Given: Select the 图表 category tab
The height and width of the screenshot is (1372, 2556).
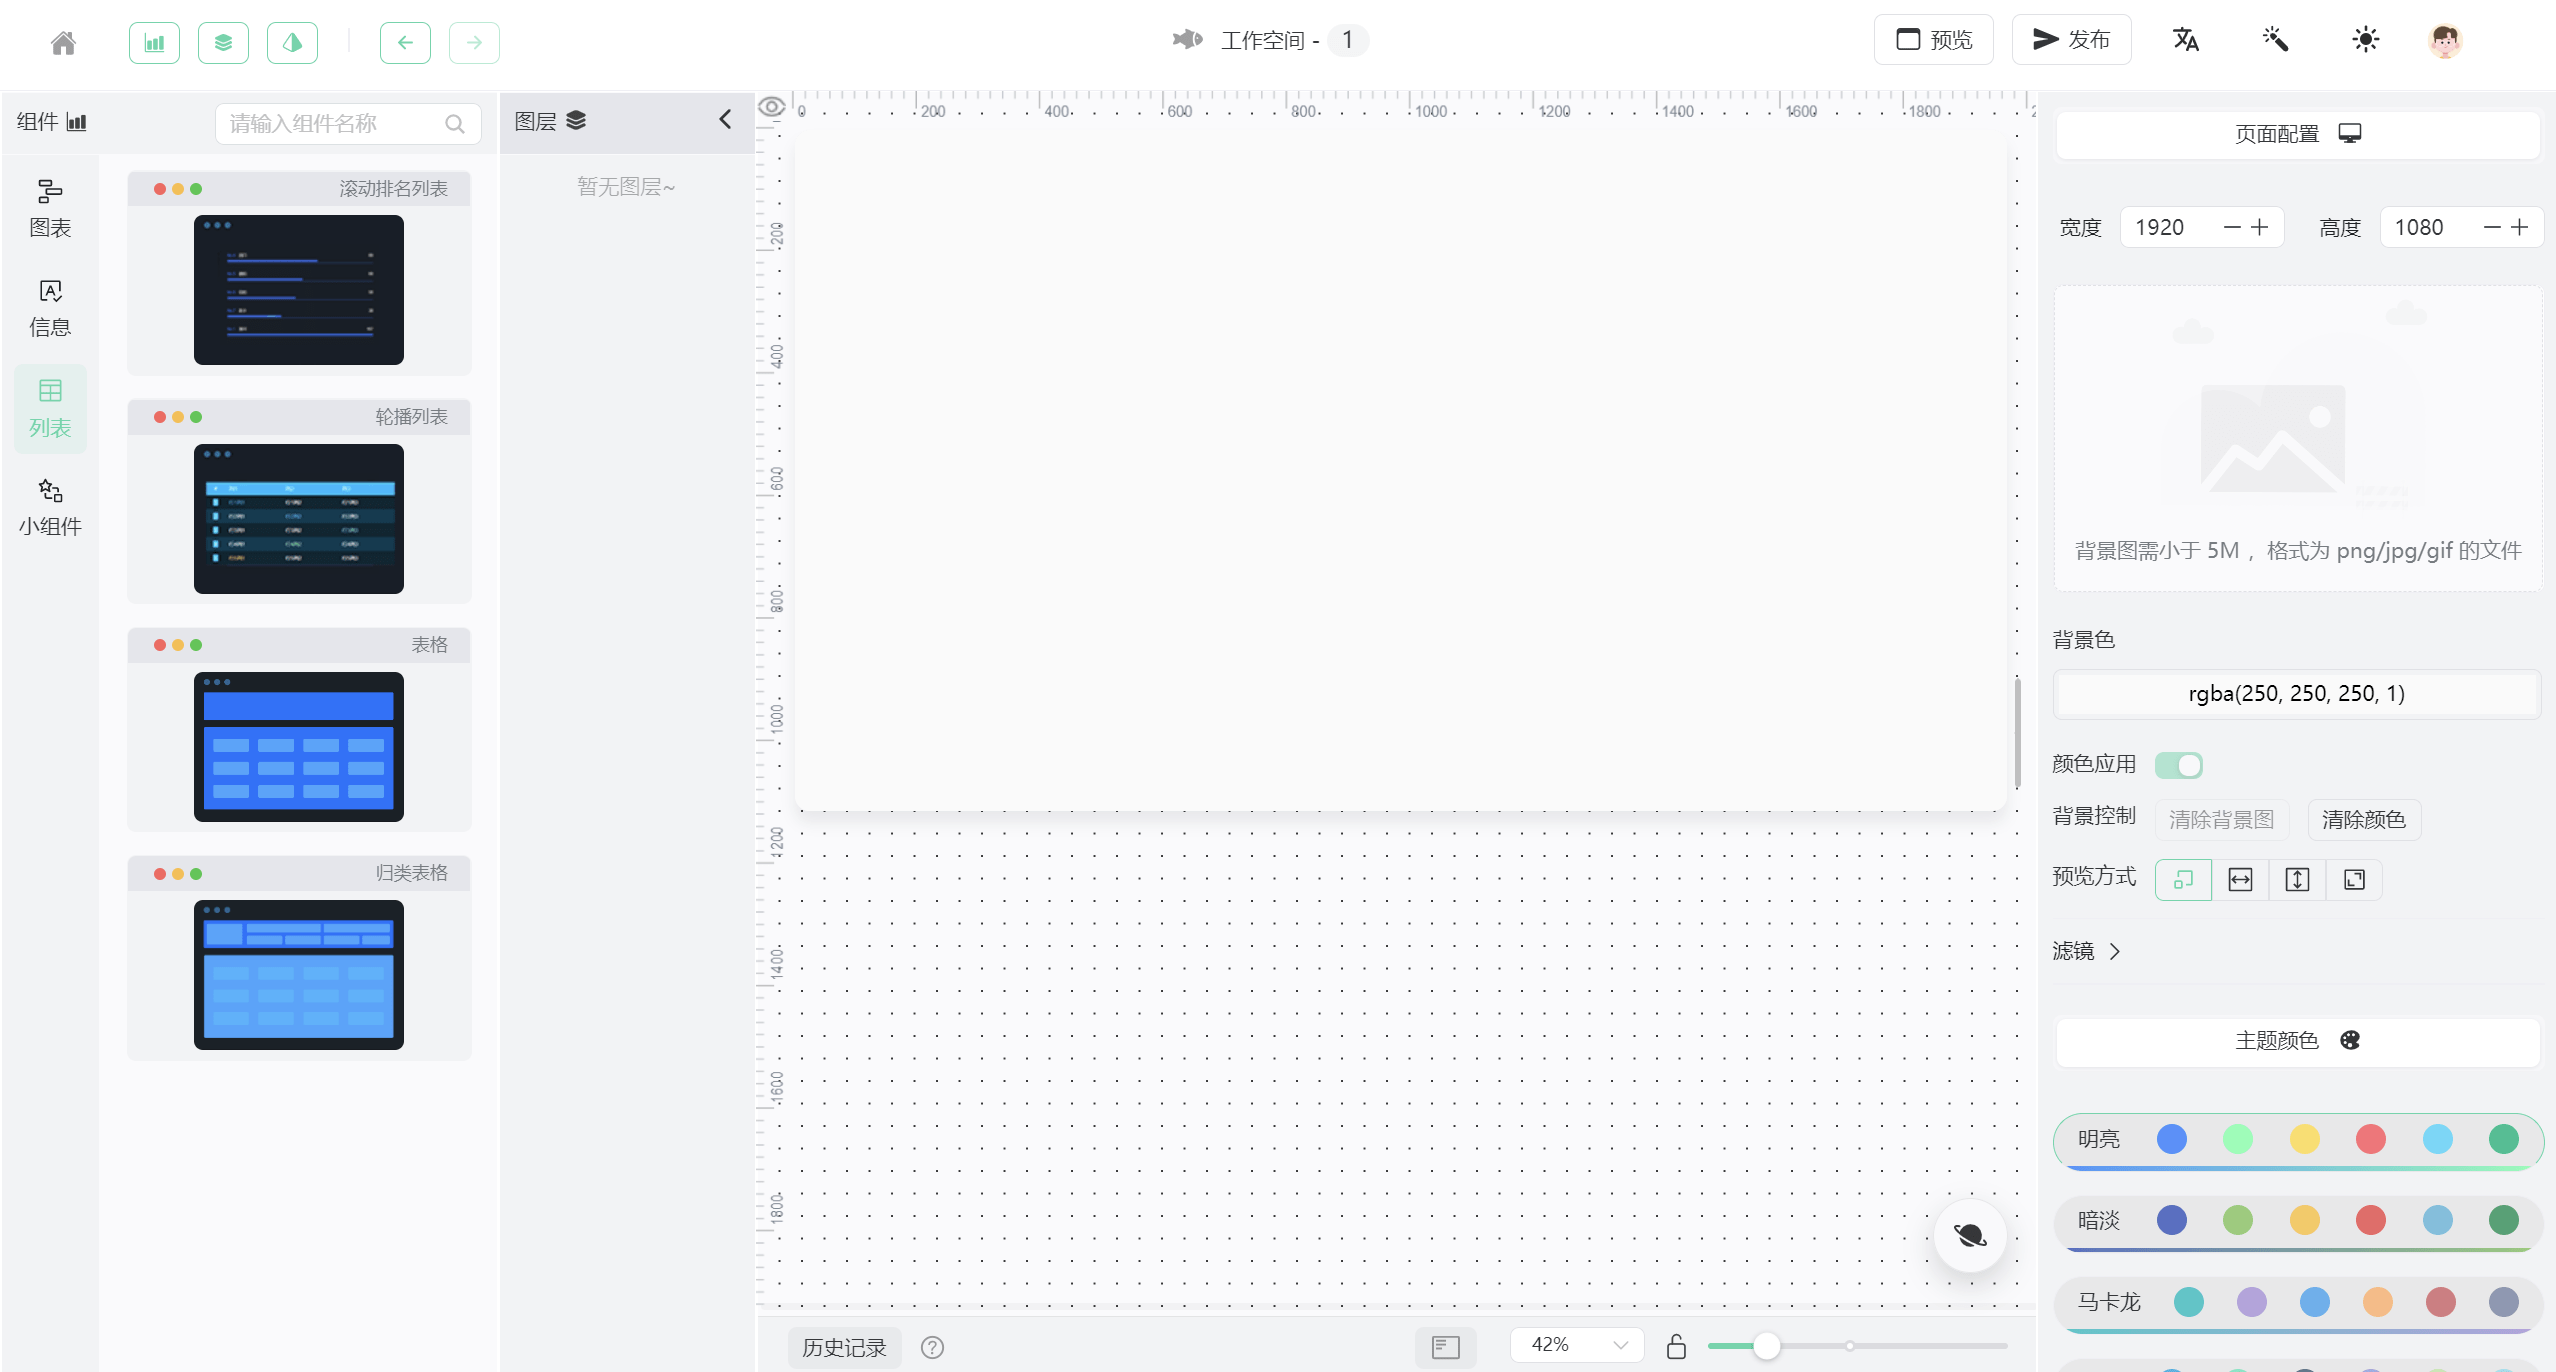Looking at the screenshot, I should (x=50, y=207).
